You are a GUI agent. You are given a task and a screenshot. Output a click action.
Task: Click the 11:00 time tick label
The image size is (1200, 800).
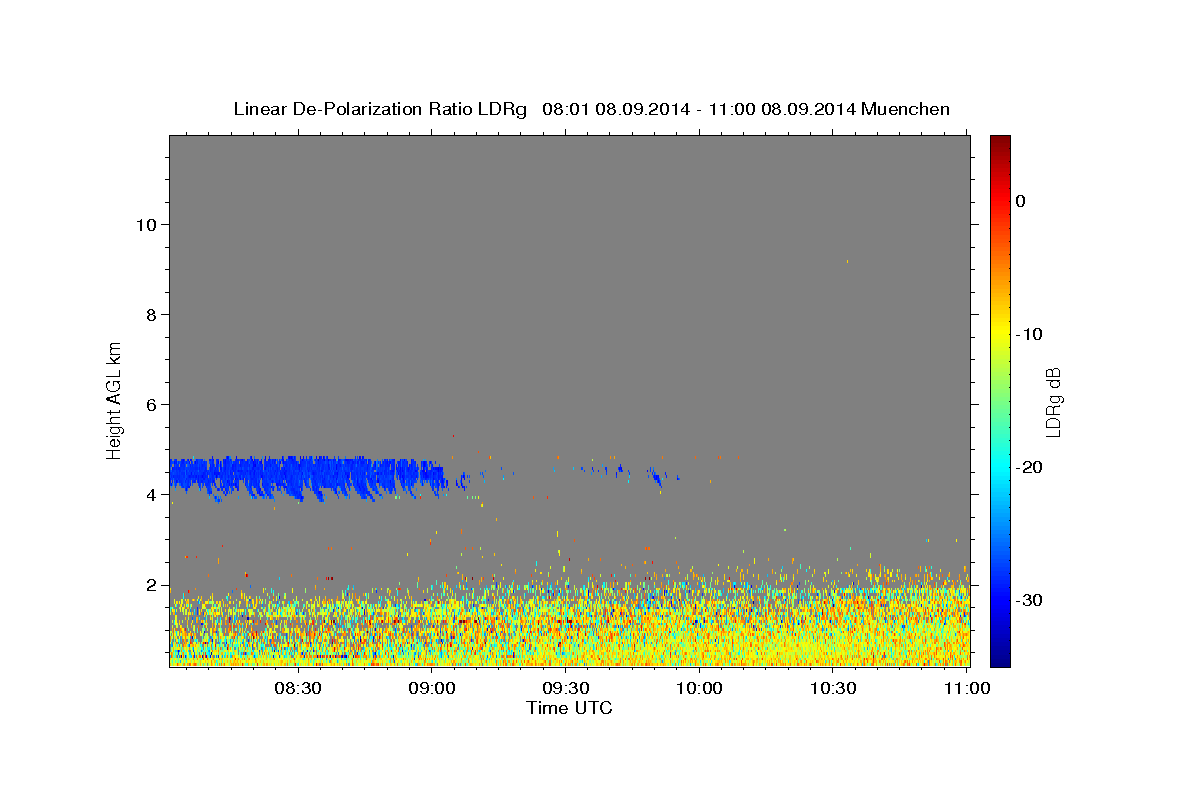pyautogui.click(x=966, y=689)
